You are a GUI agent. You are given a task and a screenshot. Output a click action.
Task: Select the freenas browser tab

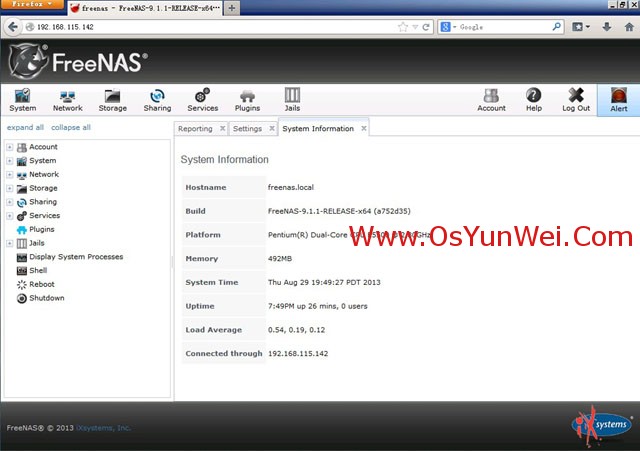(145, 8)
